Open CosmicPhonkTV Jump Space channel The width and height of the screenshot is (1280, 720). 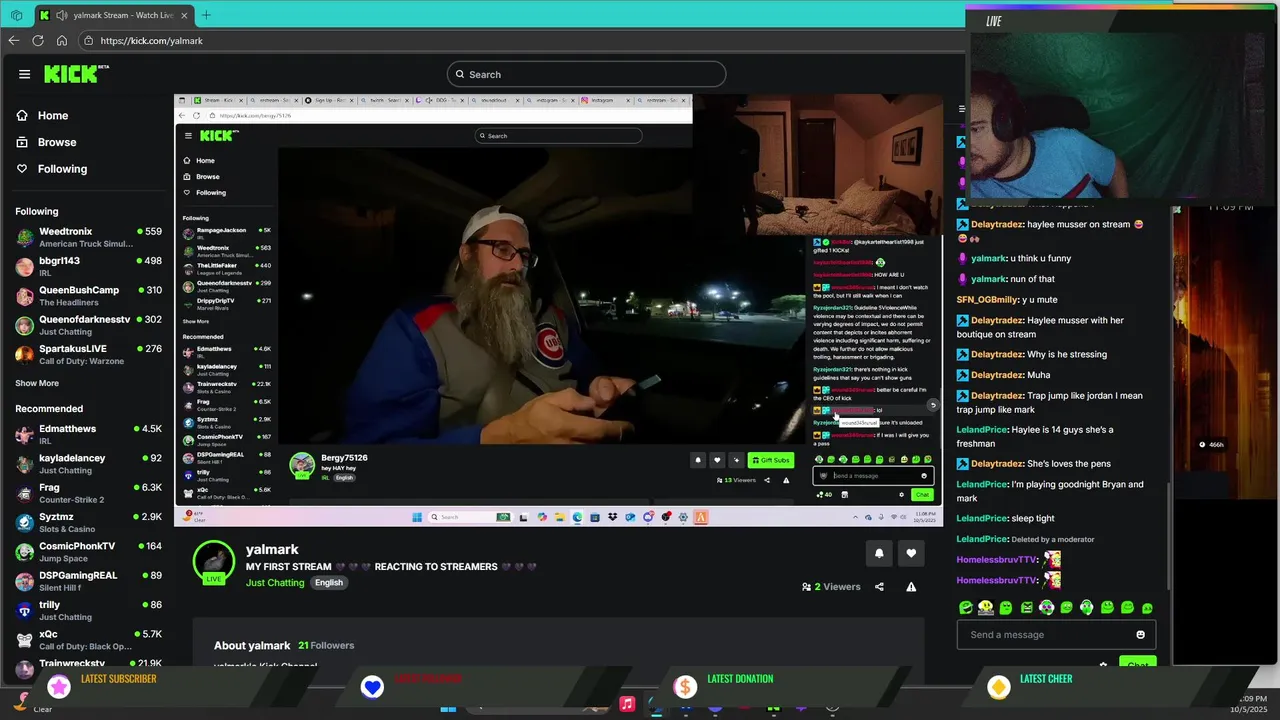click(x=88, y=551)
